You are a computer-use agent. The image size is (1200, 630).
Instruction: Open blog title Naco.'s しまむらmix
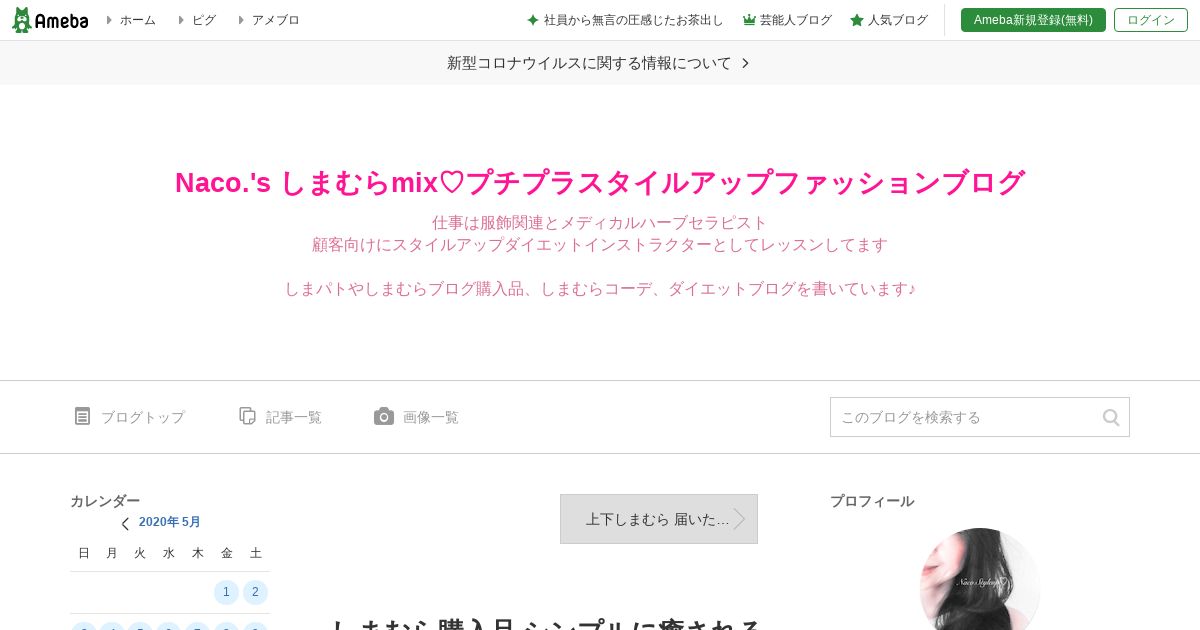click(x=600, y=183)
